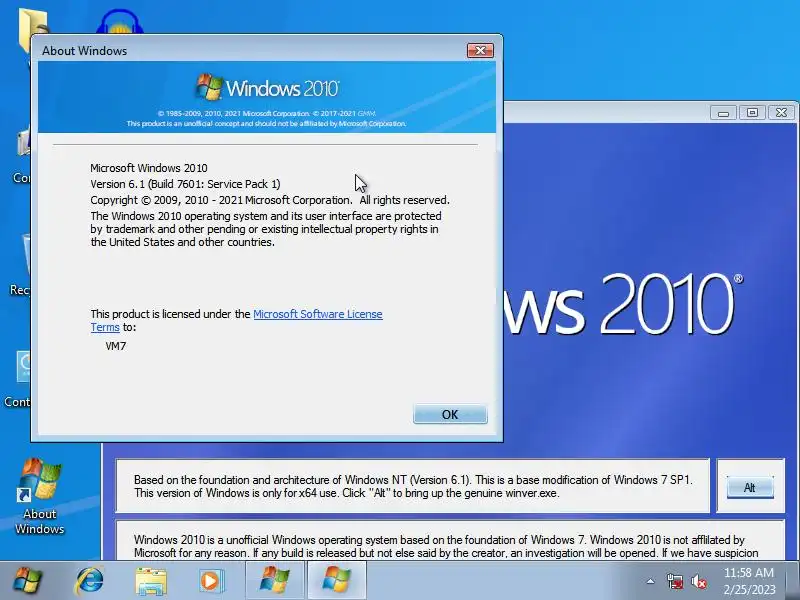Maximize the background Windows 2010 window
The width and height of the screenshot is (800, 600).
[x=752, y=113]
